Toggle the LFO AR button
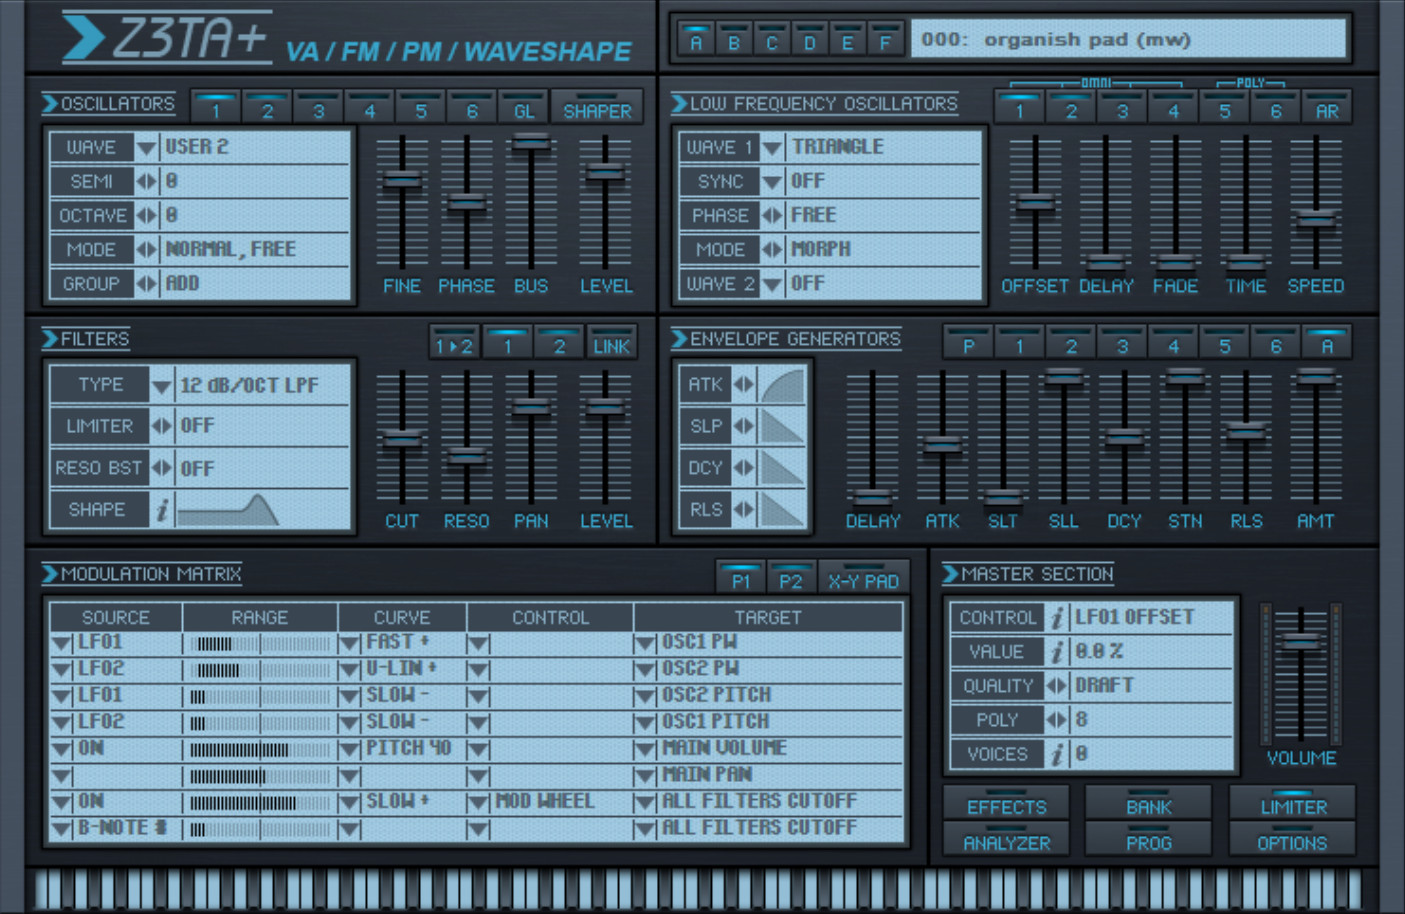The width and height of the screenshot is (1405, 914). pos(1326,108)
